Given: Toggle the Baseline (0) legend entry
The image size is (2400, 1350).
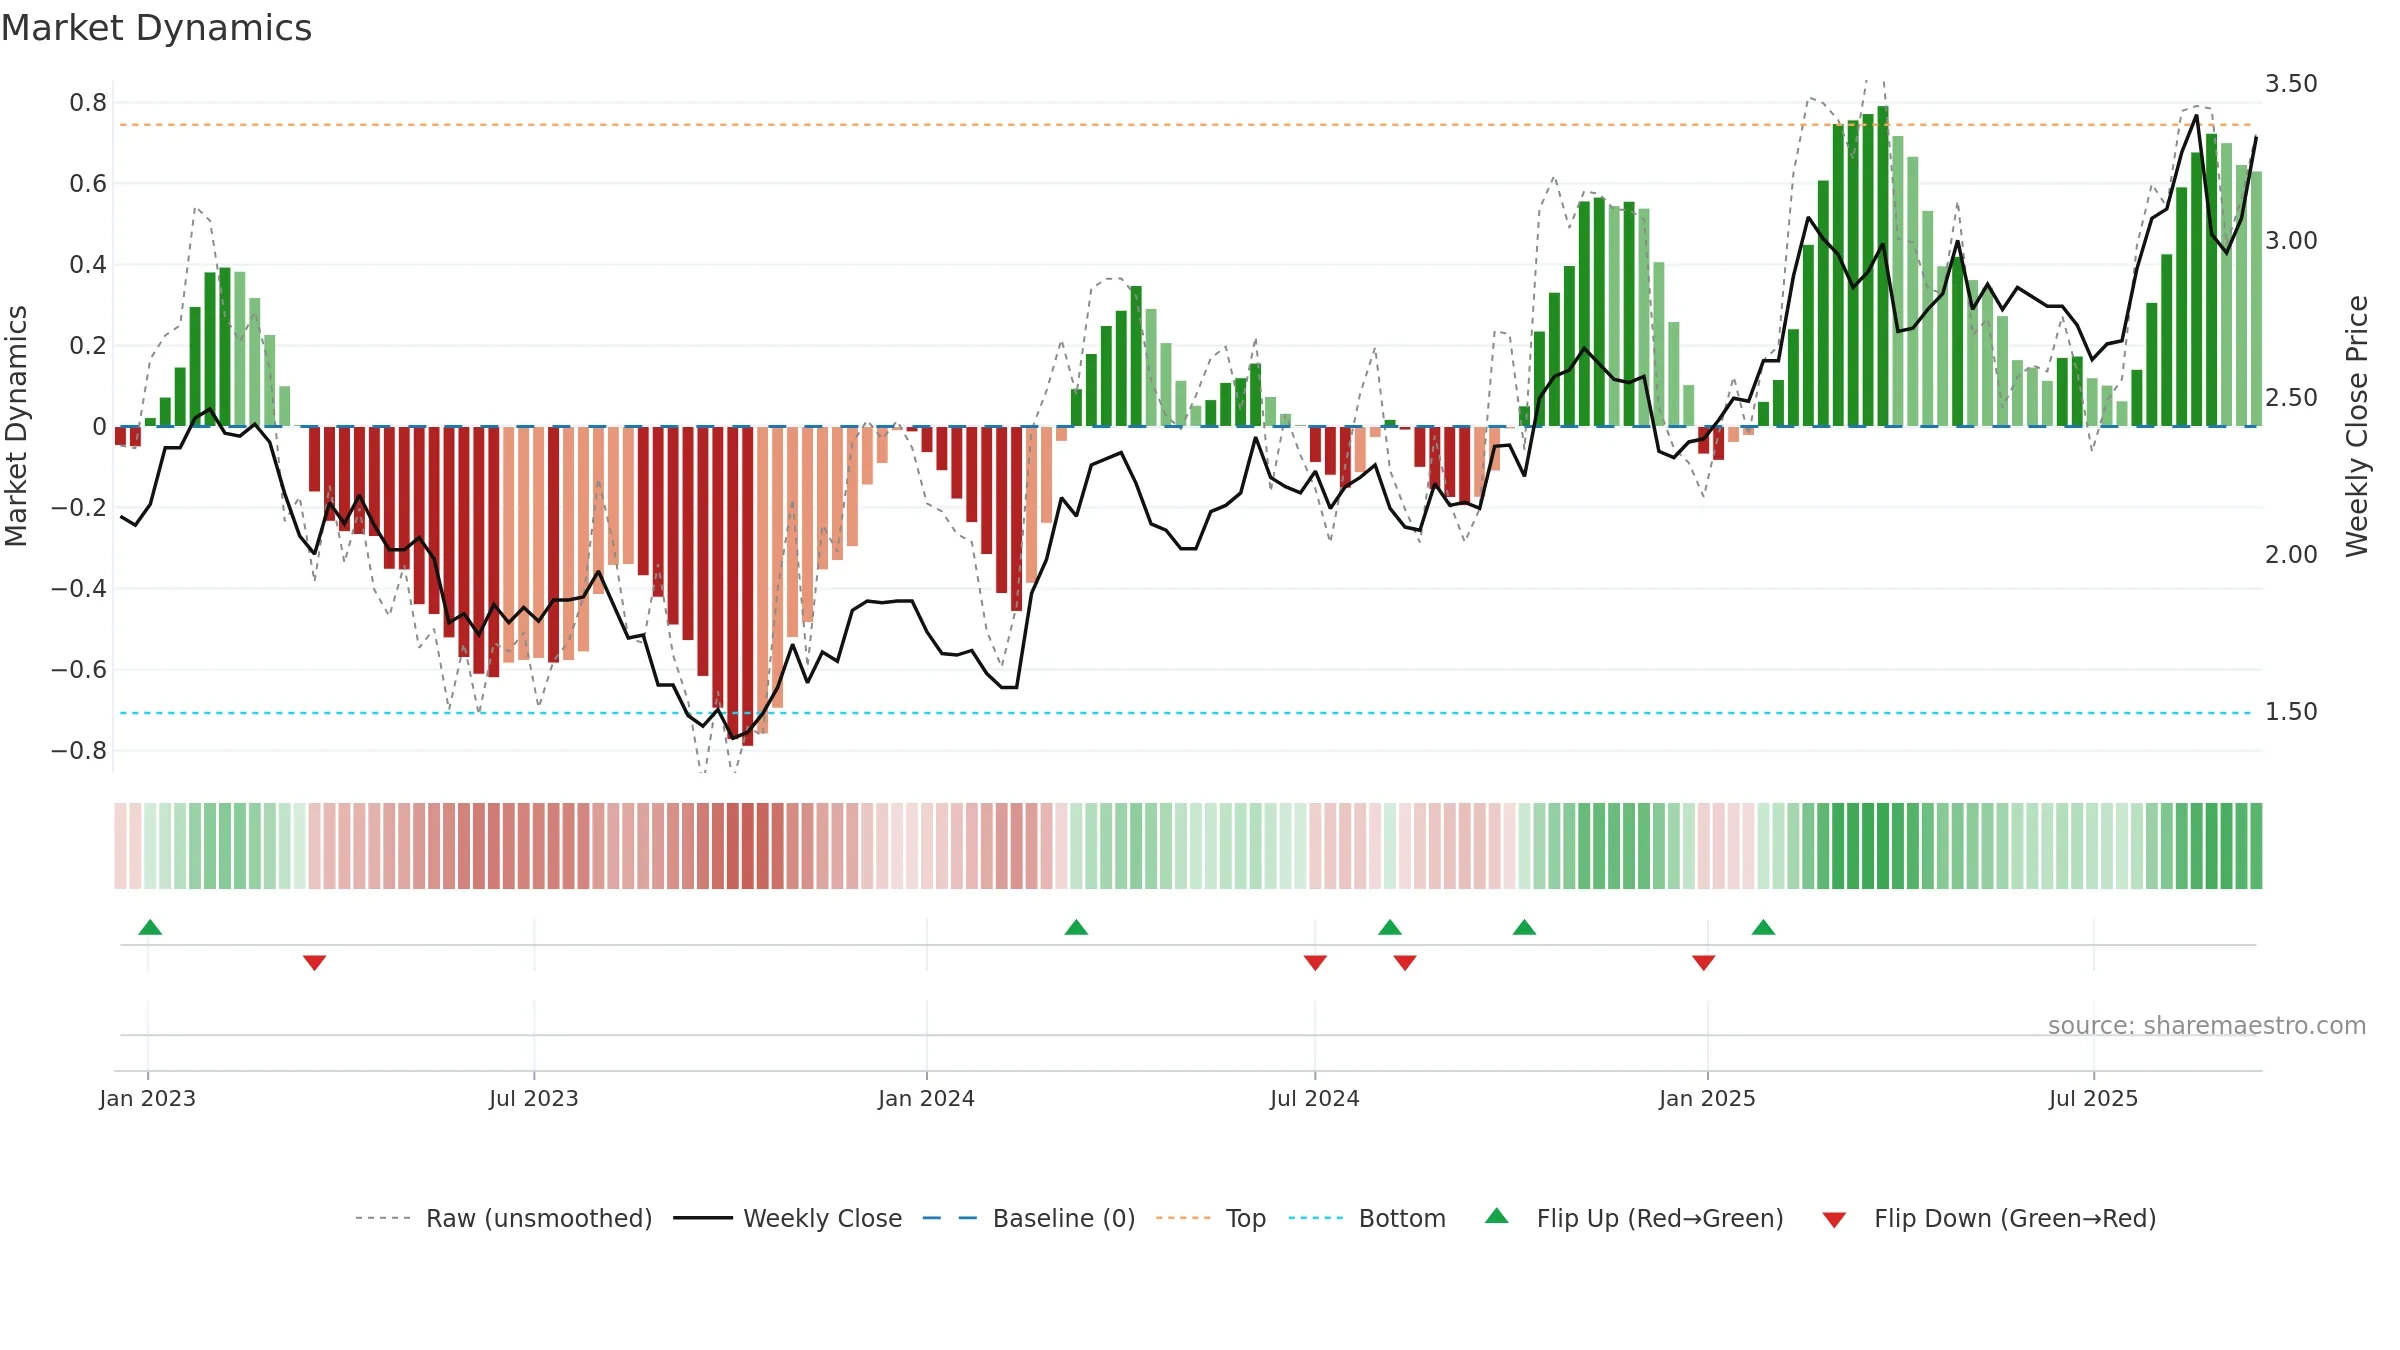Looking at the screenshot, I should click(x=1028, y=1218).
